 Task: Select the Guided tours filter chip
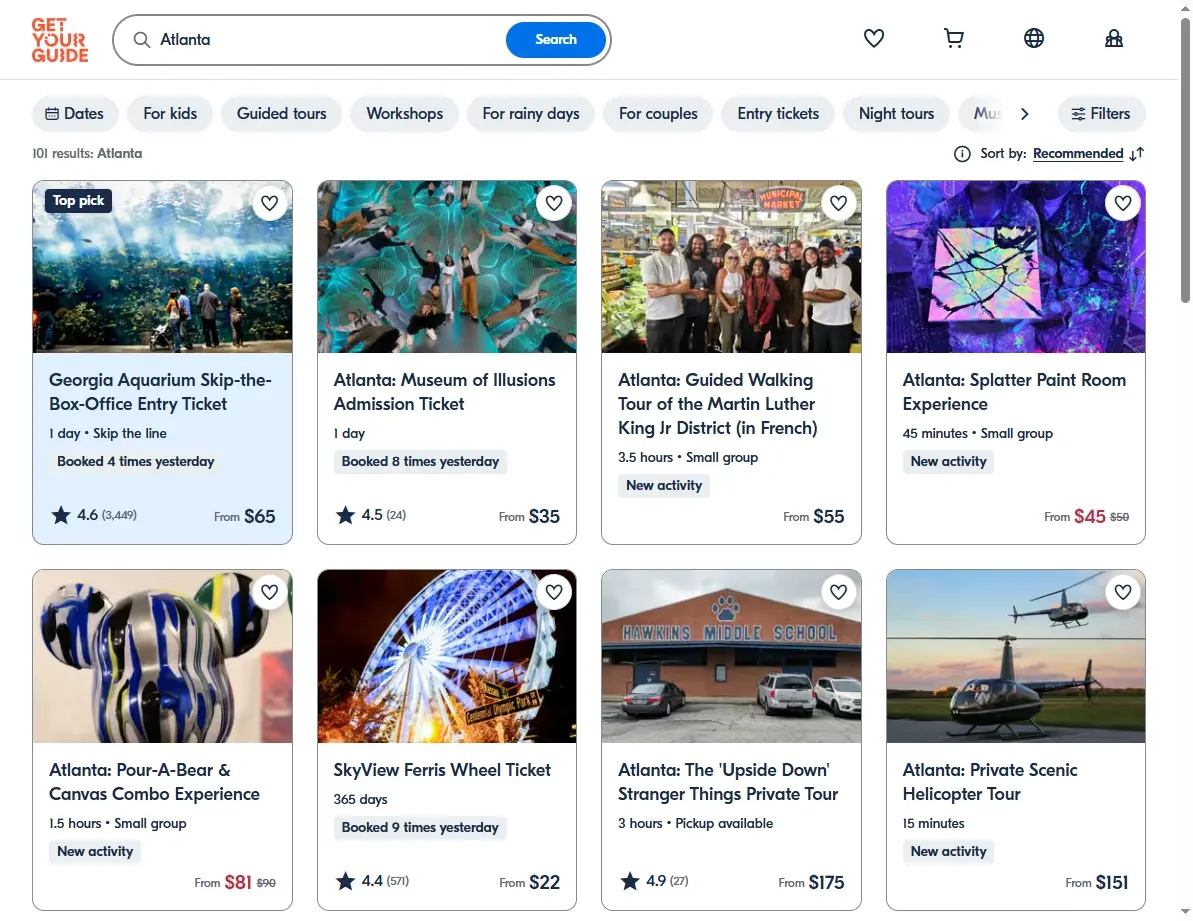point(282,114)
